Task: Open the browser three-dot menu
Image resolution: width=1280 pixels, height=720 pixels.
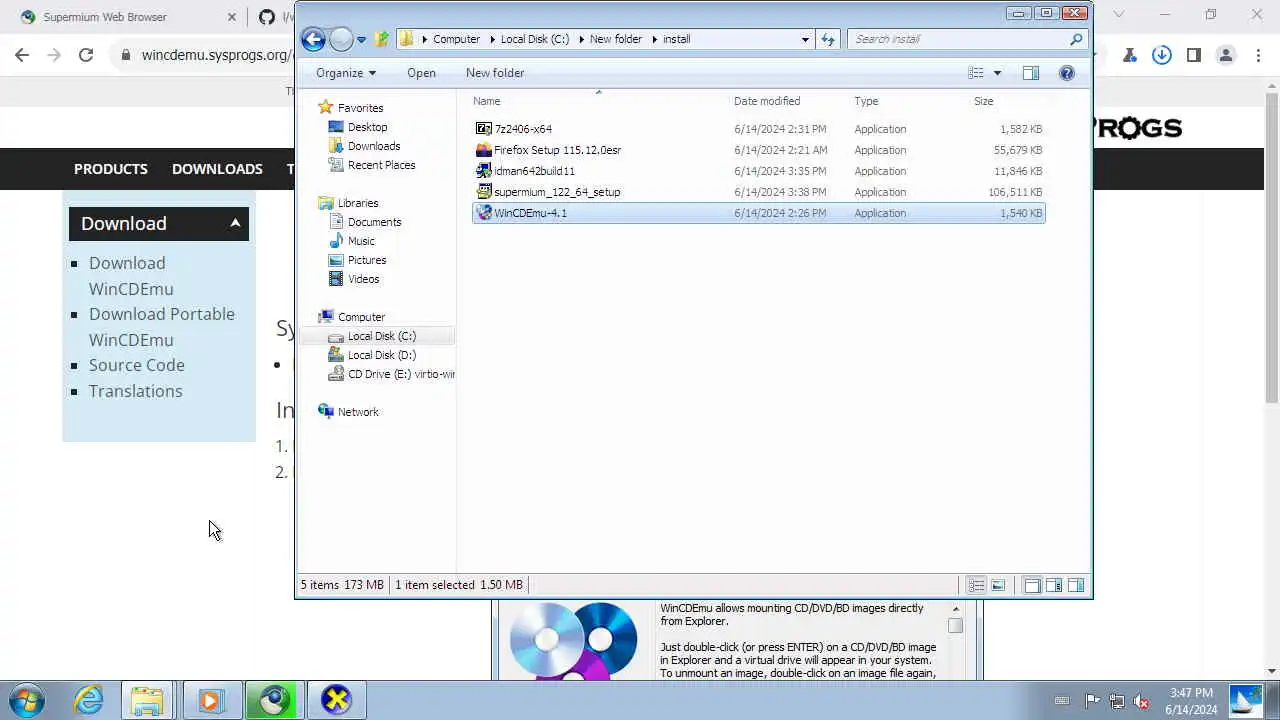Action: pos(1258,55)
